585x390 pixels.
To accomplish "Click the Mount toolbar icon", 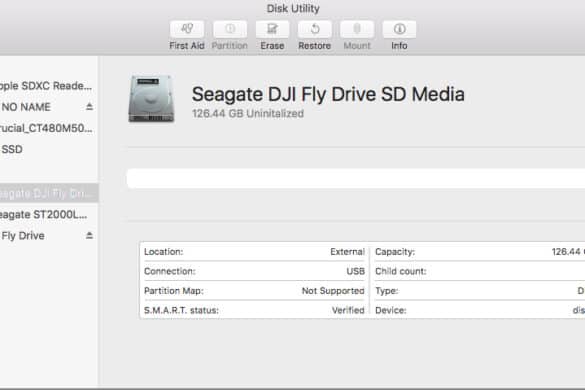I will click(357, 29).
